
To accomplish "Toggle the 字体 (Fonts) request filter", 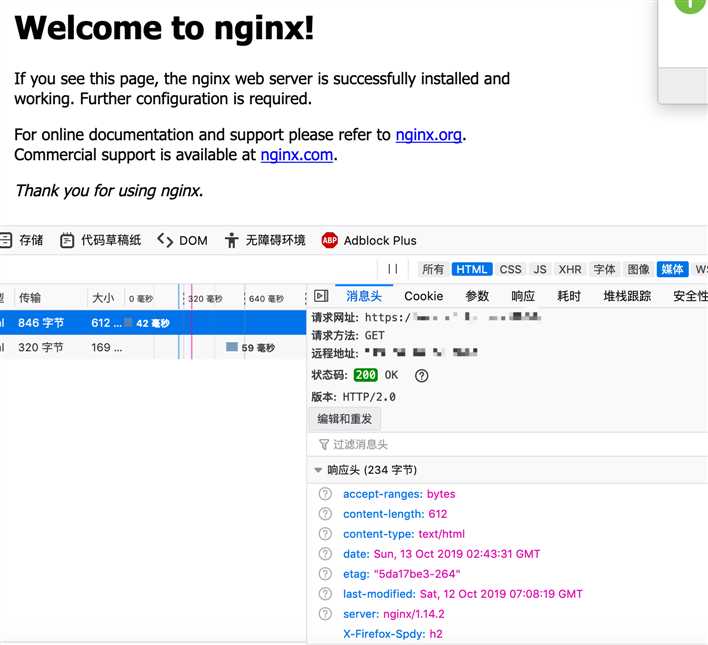I will coord(605,269).
